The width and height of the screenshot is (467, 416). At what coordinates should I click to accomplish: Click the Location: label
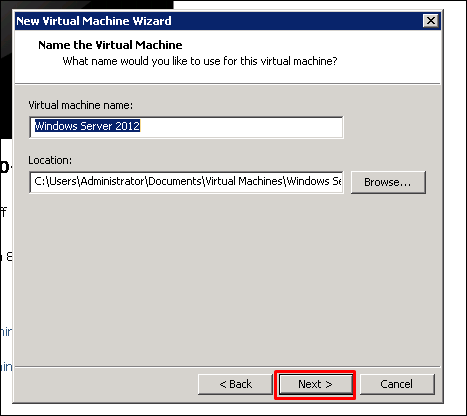coord(50,160)
